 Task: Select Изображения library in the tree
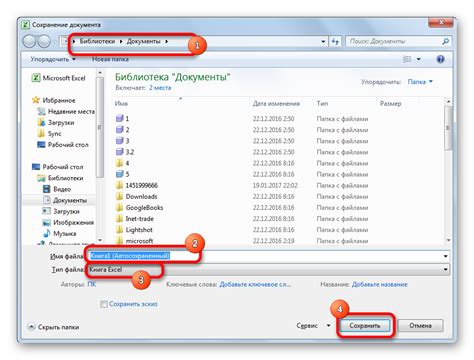pos(68,222)
